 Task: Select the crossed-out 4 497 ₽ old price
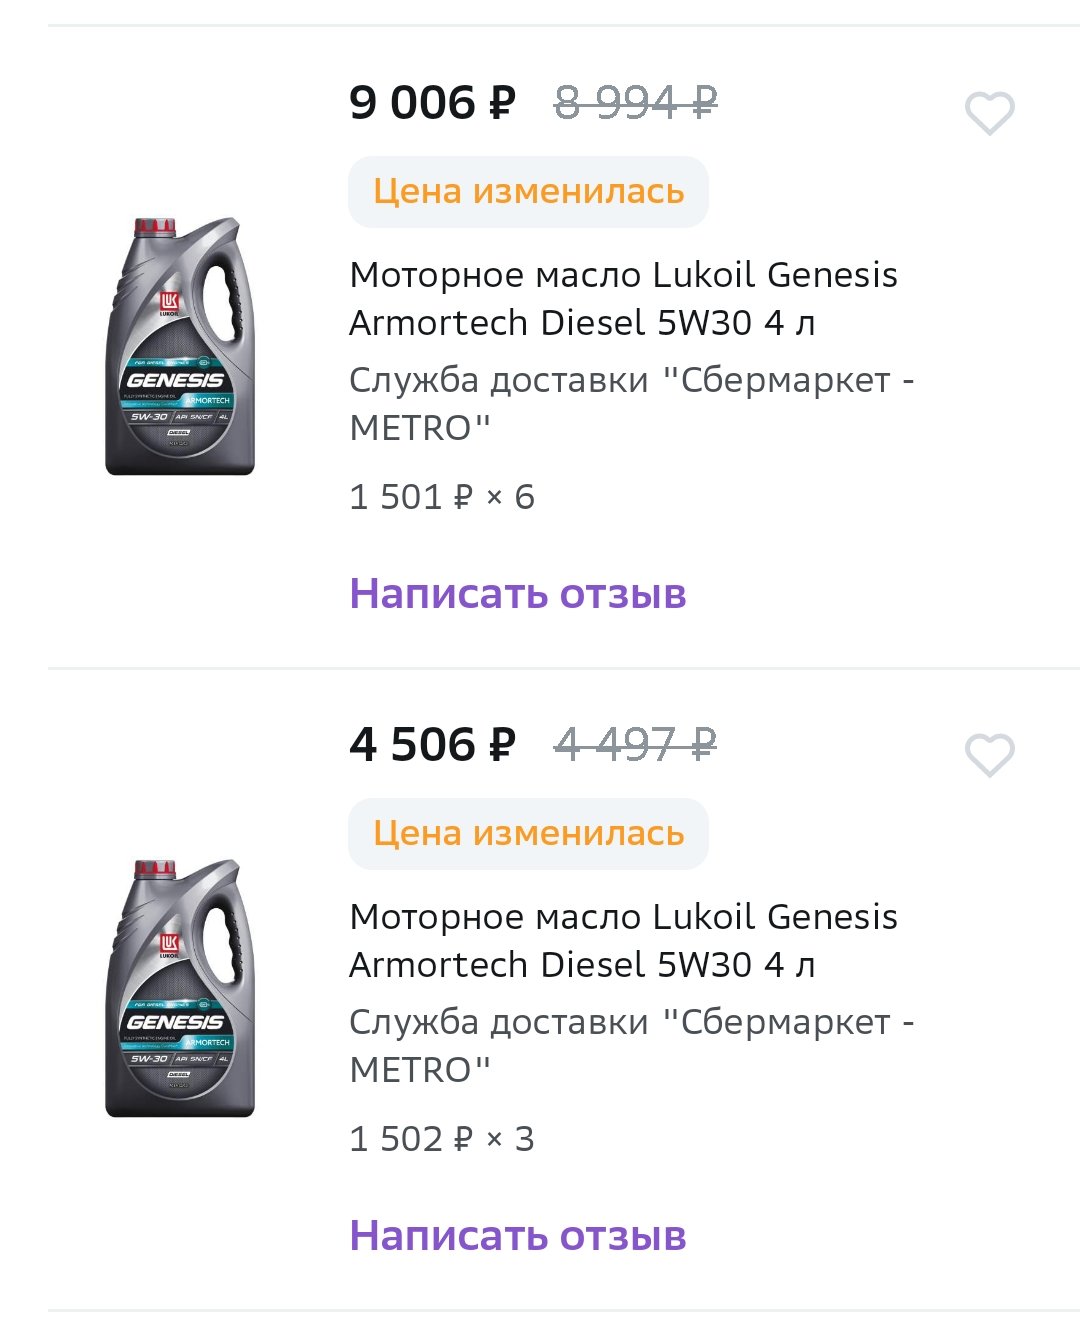(x=636, y=745)
